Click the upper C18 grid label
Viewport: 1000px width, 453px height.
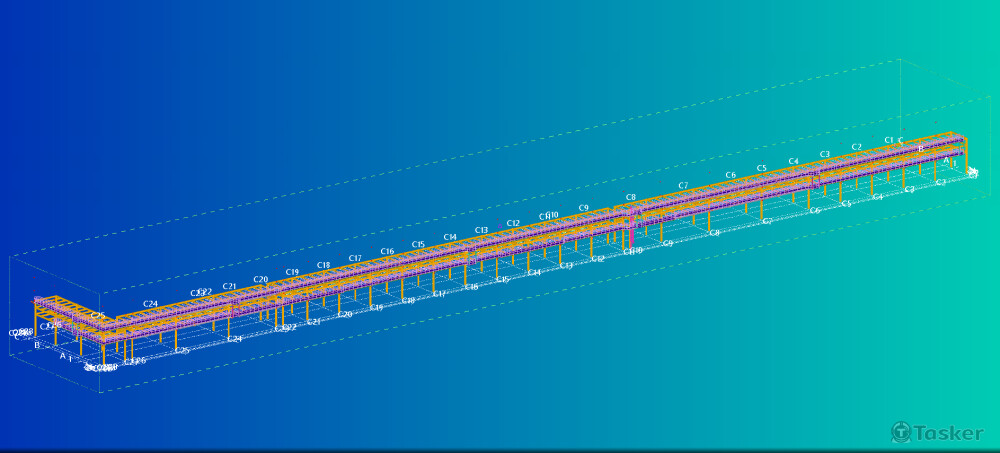[323, 265]
